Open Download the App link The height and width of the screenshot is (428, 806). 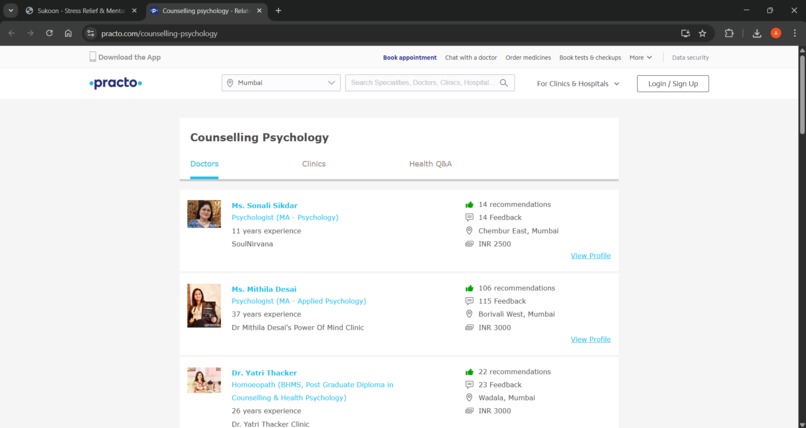130,57
